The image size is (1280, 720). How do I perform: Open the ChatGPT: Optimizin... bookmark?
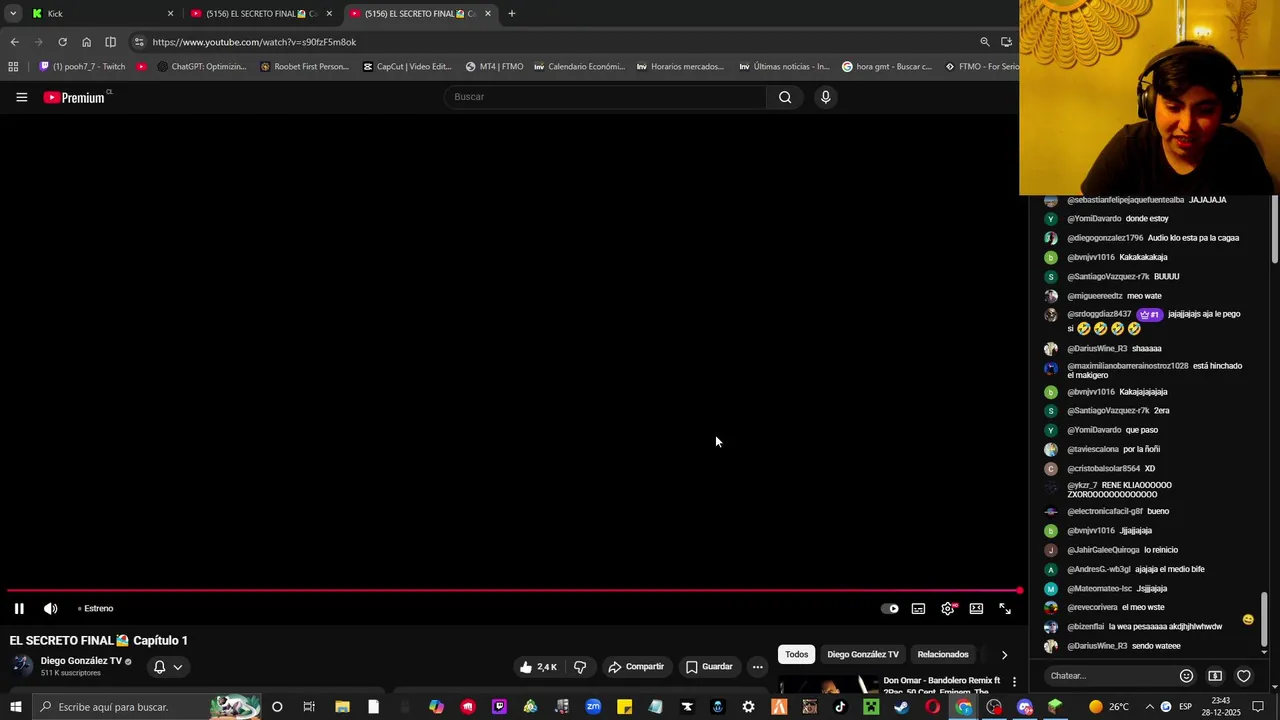201,67
